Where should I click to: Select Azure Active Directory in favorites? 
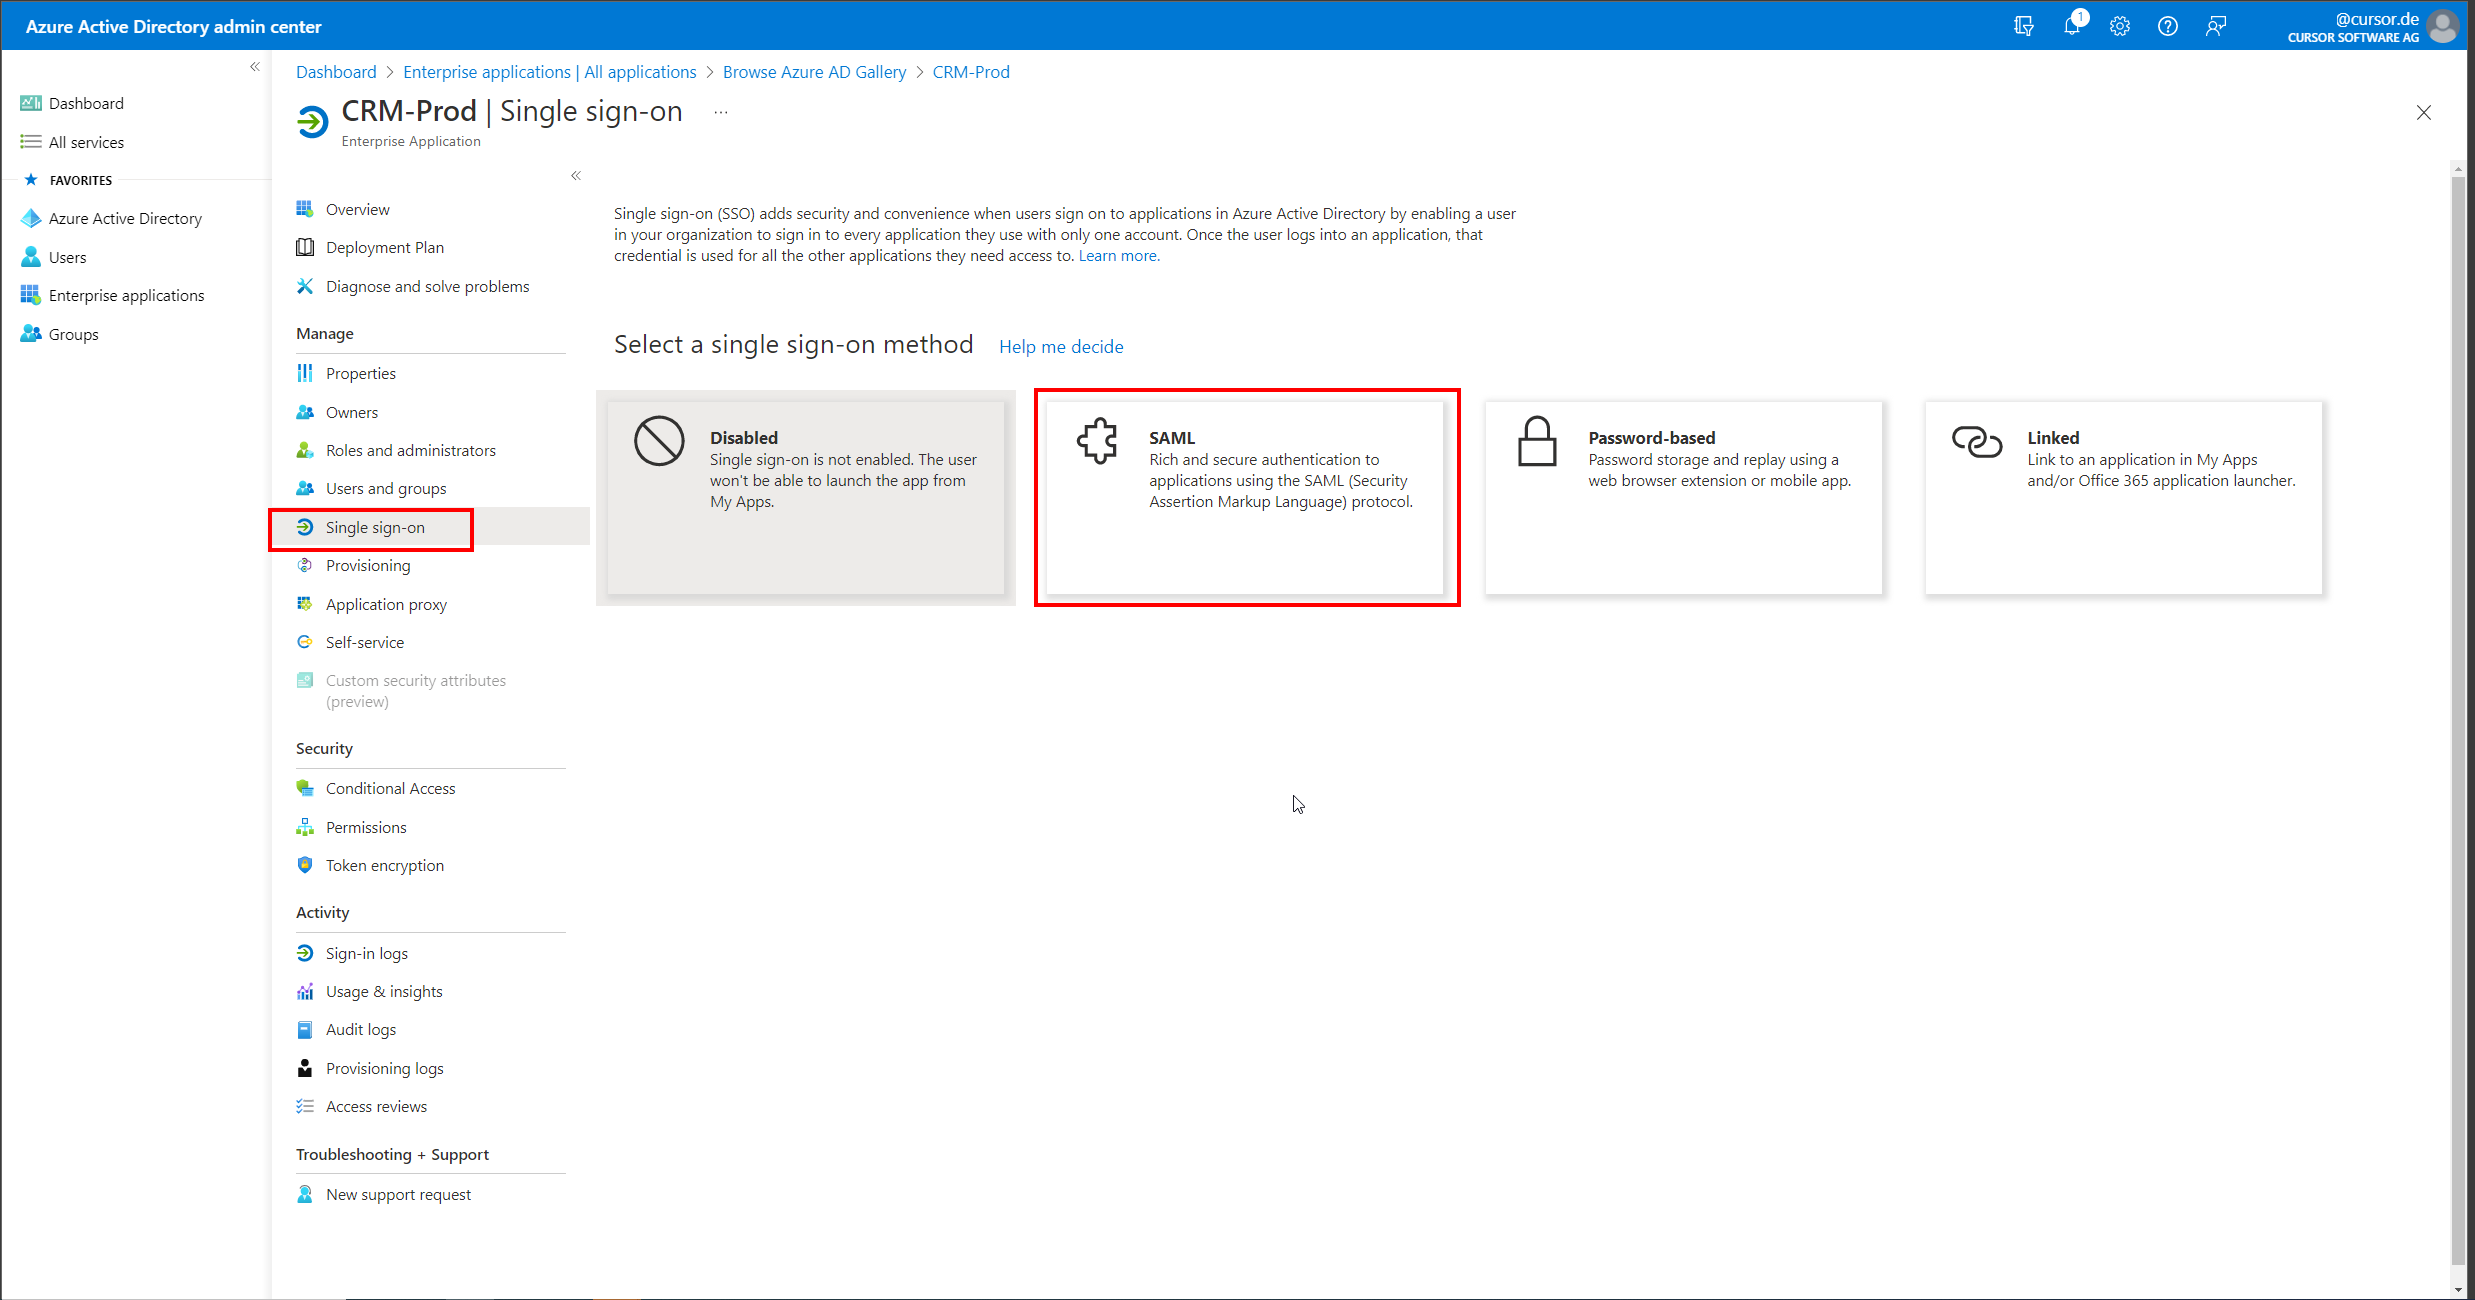(x=124, y=218)
